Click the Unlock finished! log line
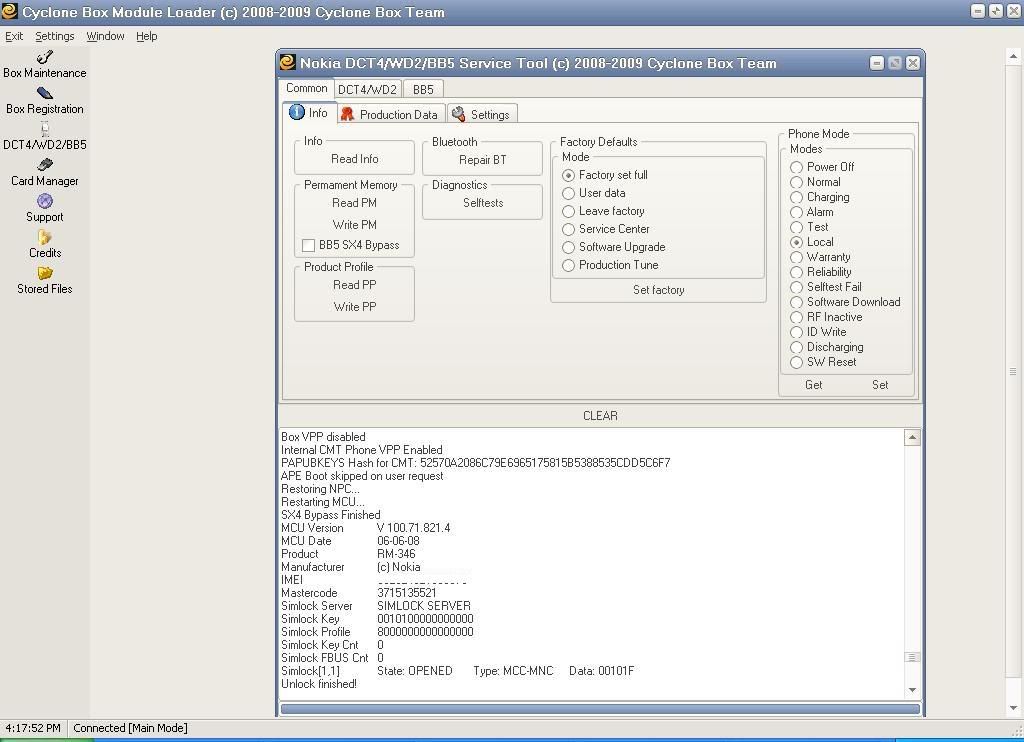This screenshot has height=742, width=1024. click(x=319, y=685)
